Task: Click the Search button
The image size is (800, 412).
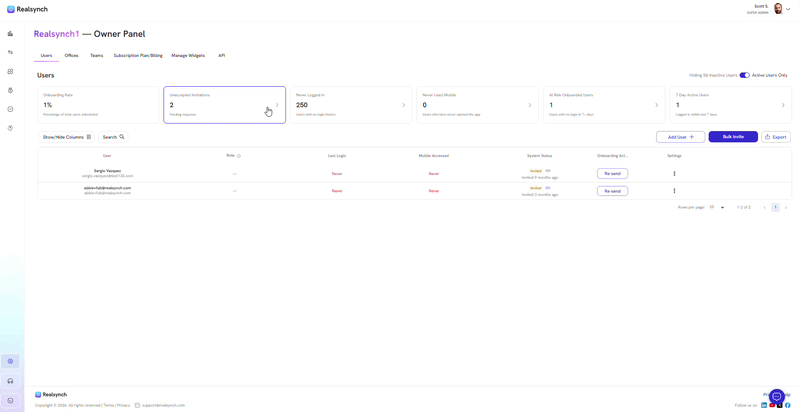Action: coord(113,137)
